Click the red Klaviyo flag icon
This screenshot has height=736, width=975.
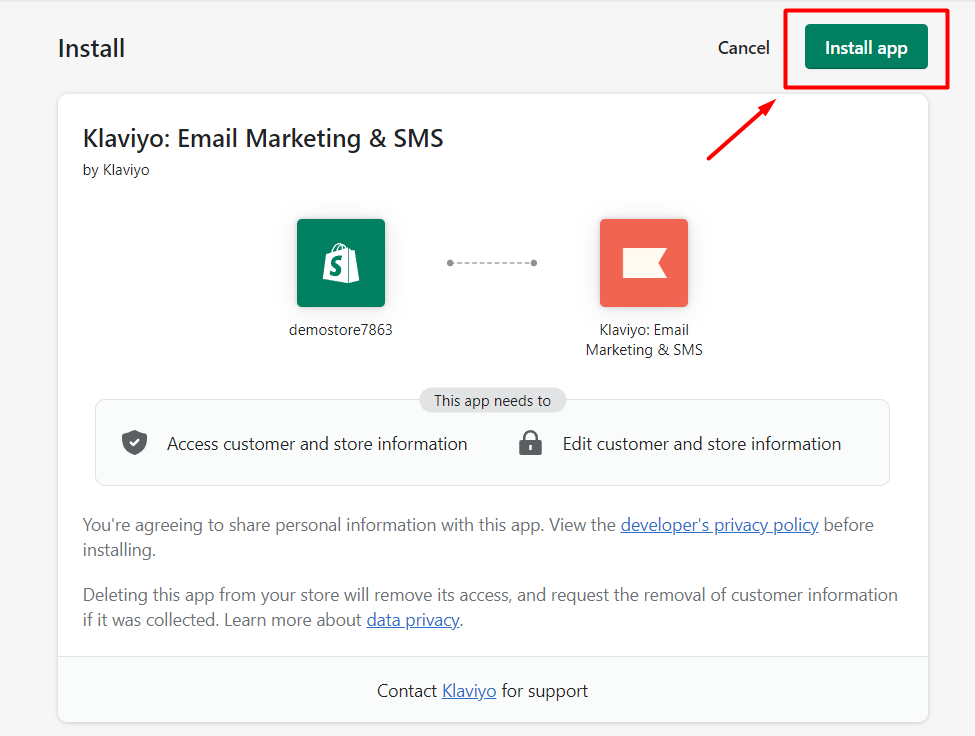pos(643,263)
